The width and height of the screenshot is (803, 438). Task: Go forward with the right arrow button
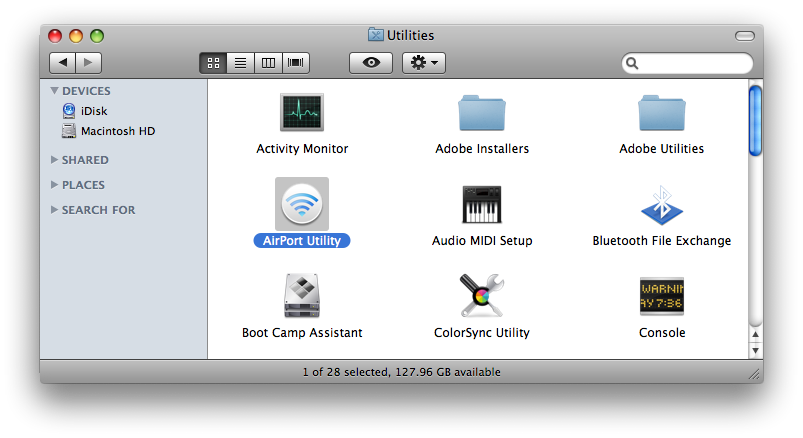[x=89, y=63]
